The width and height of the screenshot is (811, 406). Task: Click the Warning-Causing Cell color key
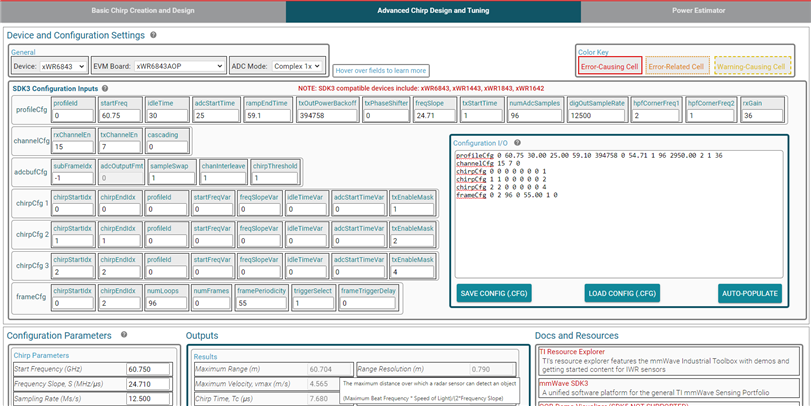754,67
